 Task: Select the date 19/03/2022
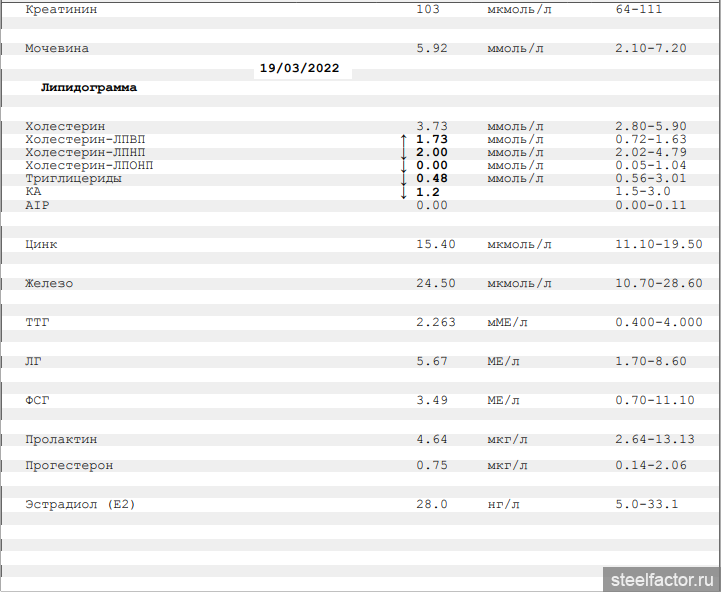point(299,69)
